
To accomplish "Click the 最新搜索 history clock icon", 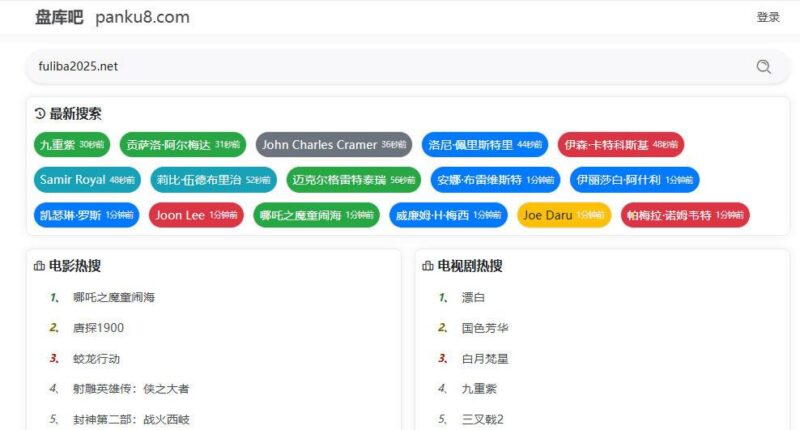I will click(x=40, y=114).
